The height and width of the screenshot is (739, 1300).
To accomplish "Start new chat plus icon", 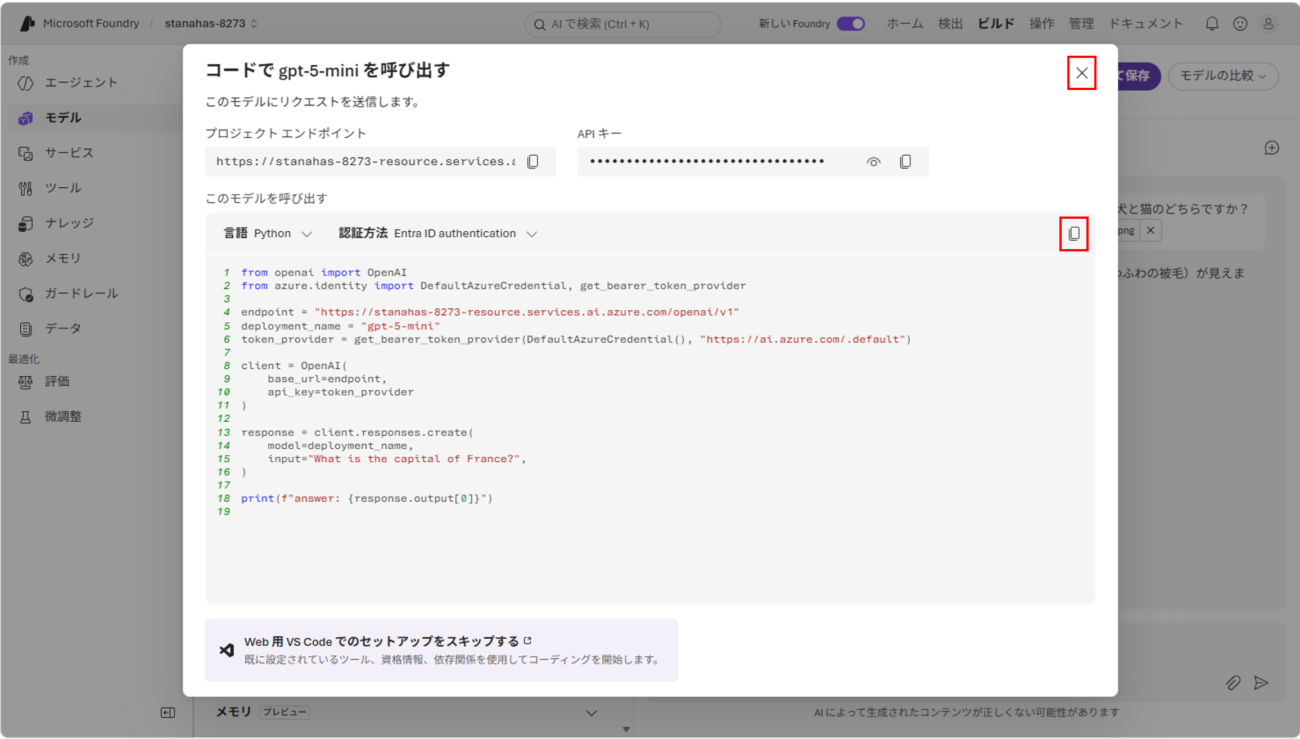I will pos(1271,148).
